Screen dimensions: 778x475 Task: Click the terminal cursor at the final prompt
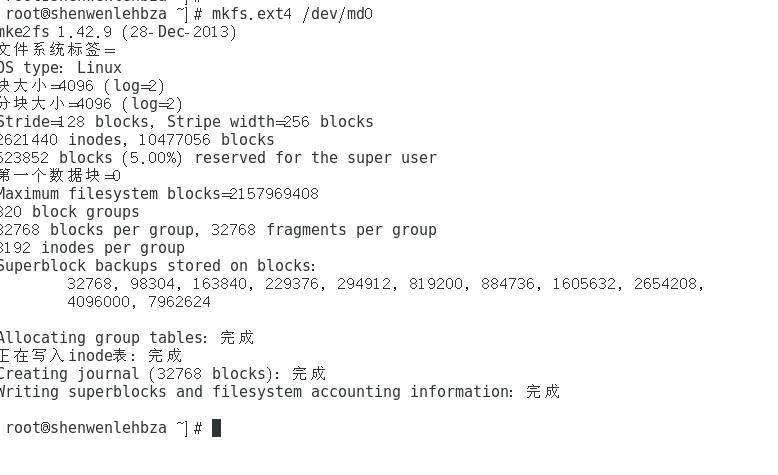217,428
